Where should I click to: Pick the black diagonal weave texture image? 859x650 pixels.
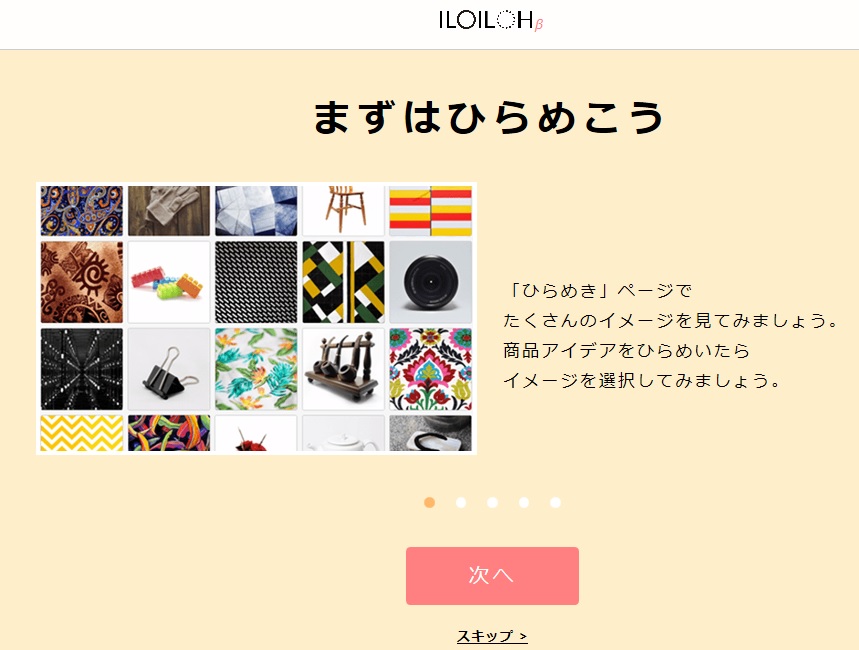[256, 282]
